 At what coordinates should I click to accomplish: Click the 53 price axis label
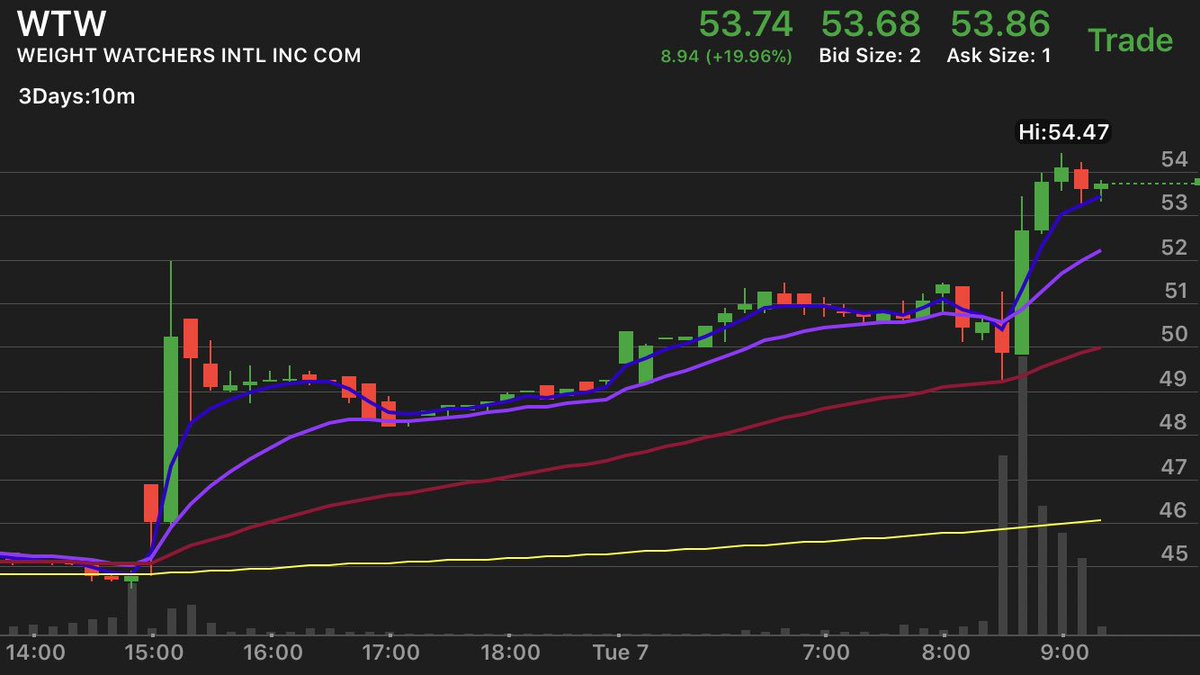pos(1174,203)
